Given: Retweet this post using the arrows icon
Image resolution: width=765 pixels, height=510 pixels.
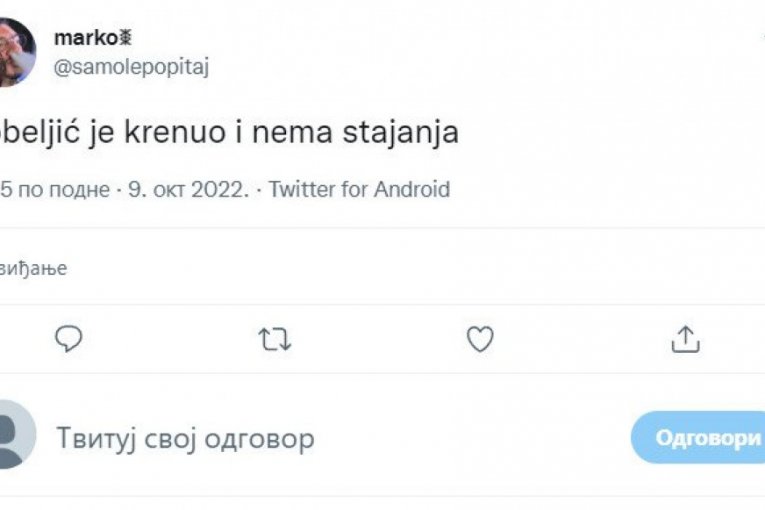Looking at the screenshot, I should tap(274, 340).
